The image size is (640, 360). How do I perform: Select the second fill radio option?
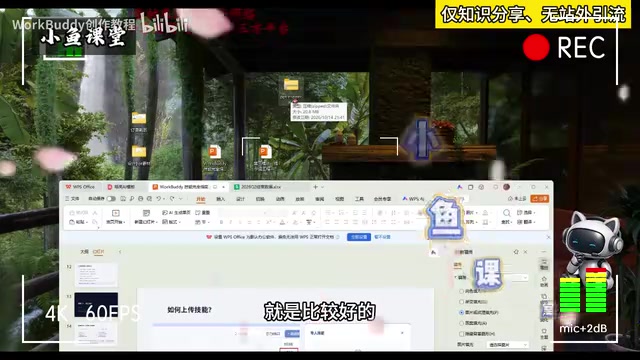coord(462,302)
